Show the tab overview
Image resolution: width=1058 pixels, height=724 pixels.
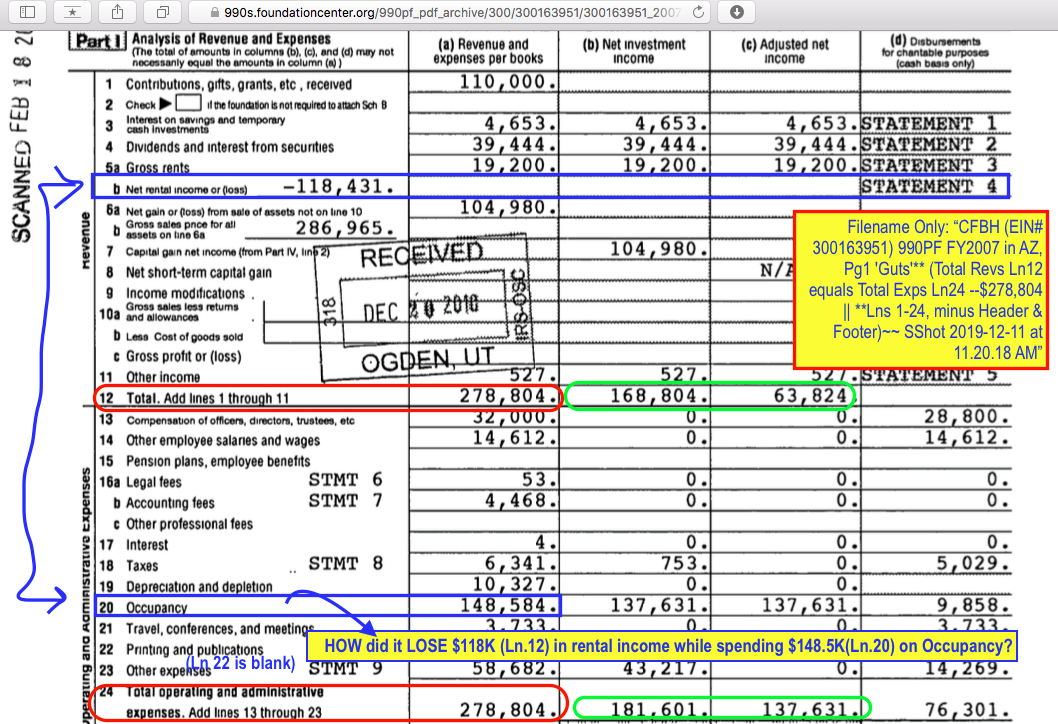click(x=163, y=12)
